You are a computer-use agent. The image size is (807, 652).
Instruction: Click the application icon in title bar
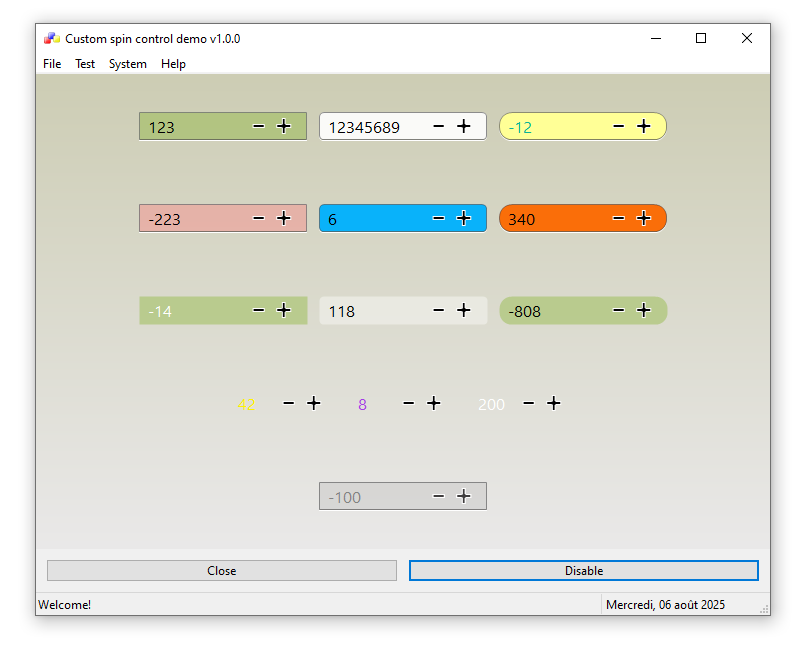pyautogui.click(x=51, y=39)
